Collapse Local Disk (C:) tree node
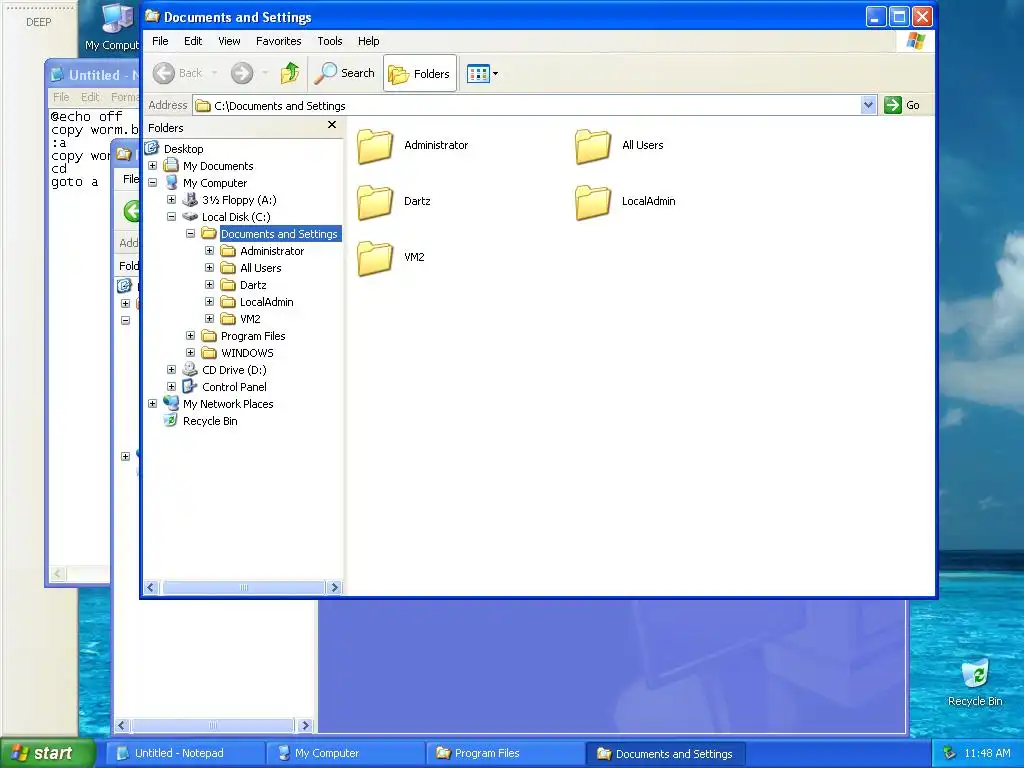This screenshot has width=1024, height=768. pos(171,217)
